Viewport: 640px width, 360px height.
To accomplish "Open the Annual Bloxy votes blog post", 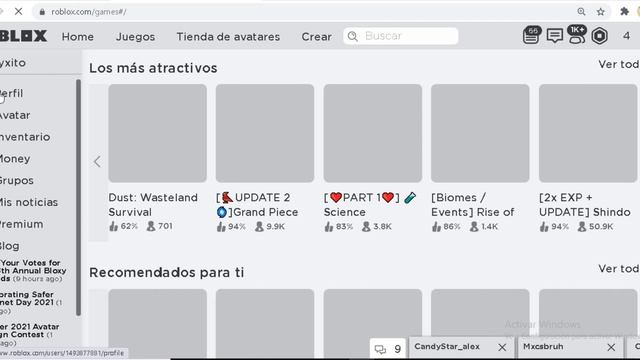I will tap(33, 271).
